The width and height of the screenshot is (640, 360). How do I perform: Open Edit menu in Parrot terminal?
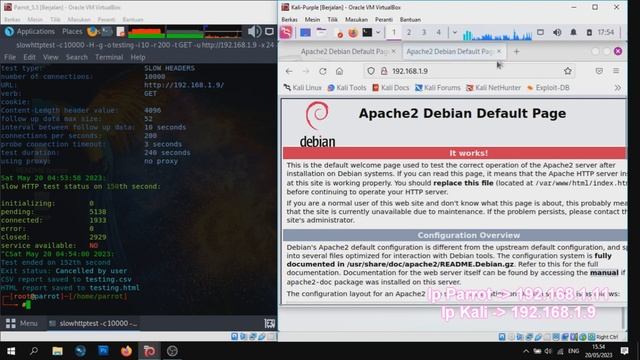click(x=29, y=57)
